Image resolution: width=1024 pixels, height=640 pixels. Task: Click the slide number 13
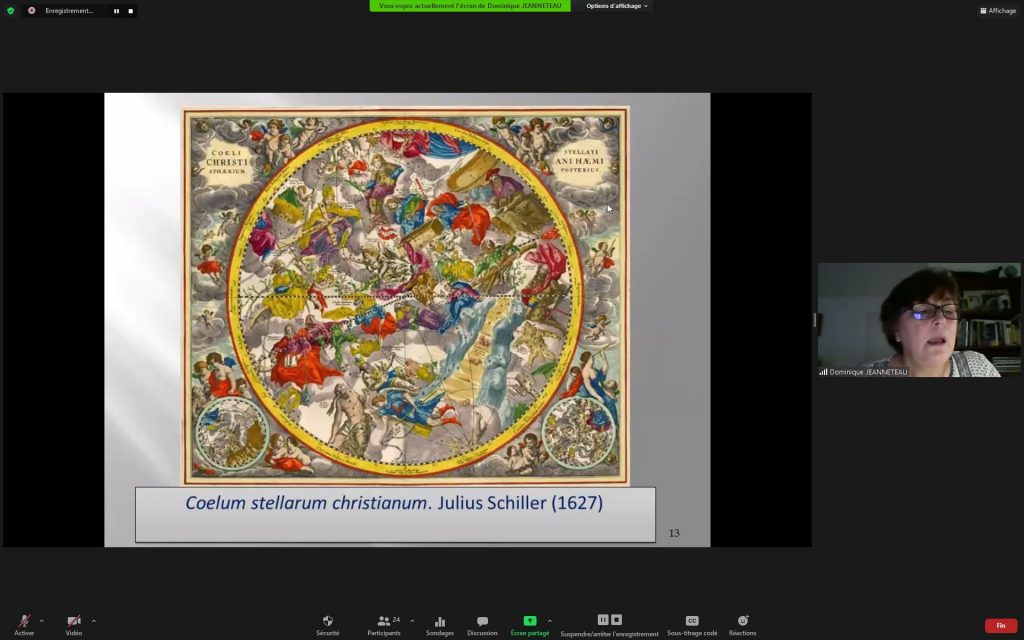pyautogui.click(x=674, y=533)
